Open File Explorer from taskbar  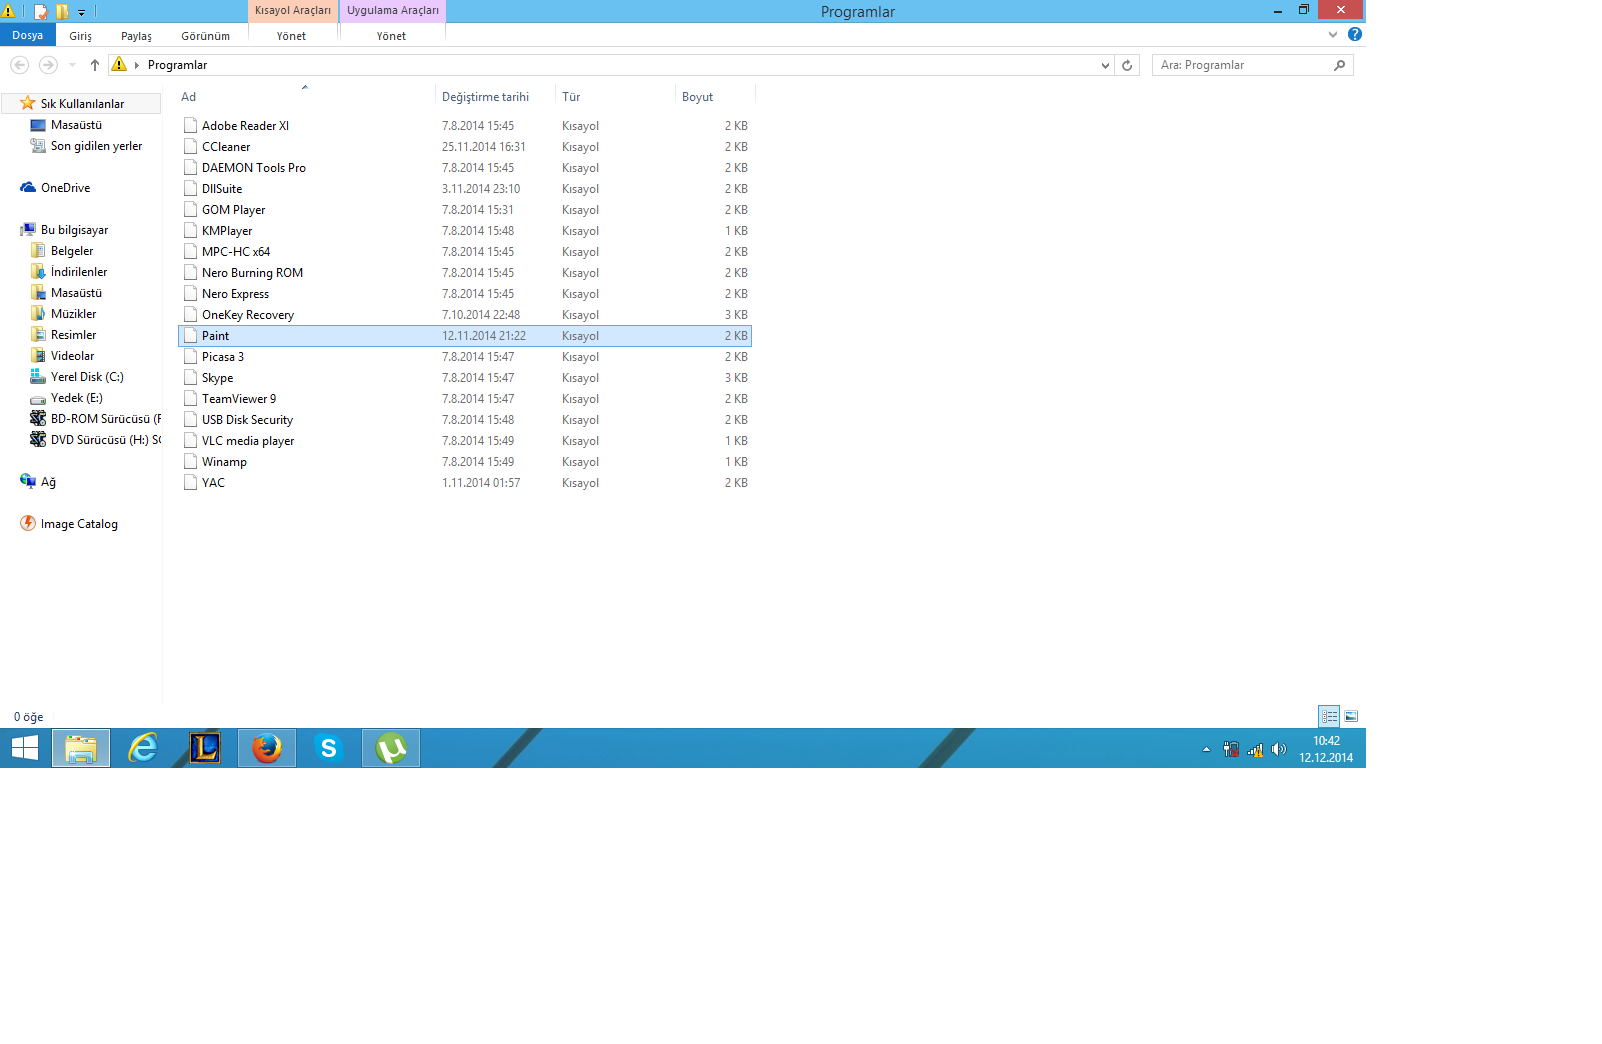coord(81,748)
